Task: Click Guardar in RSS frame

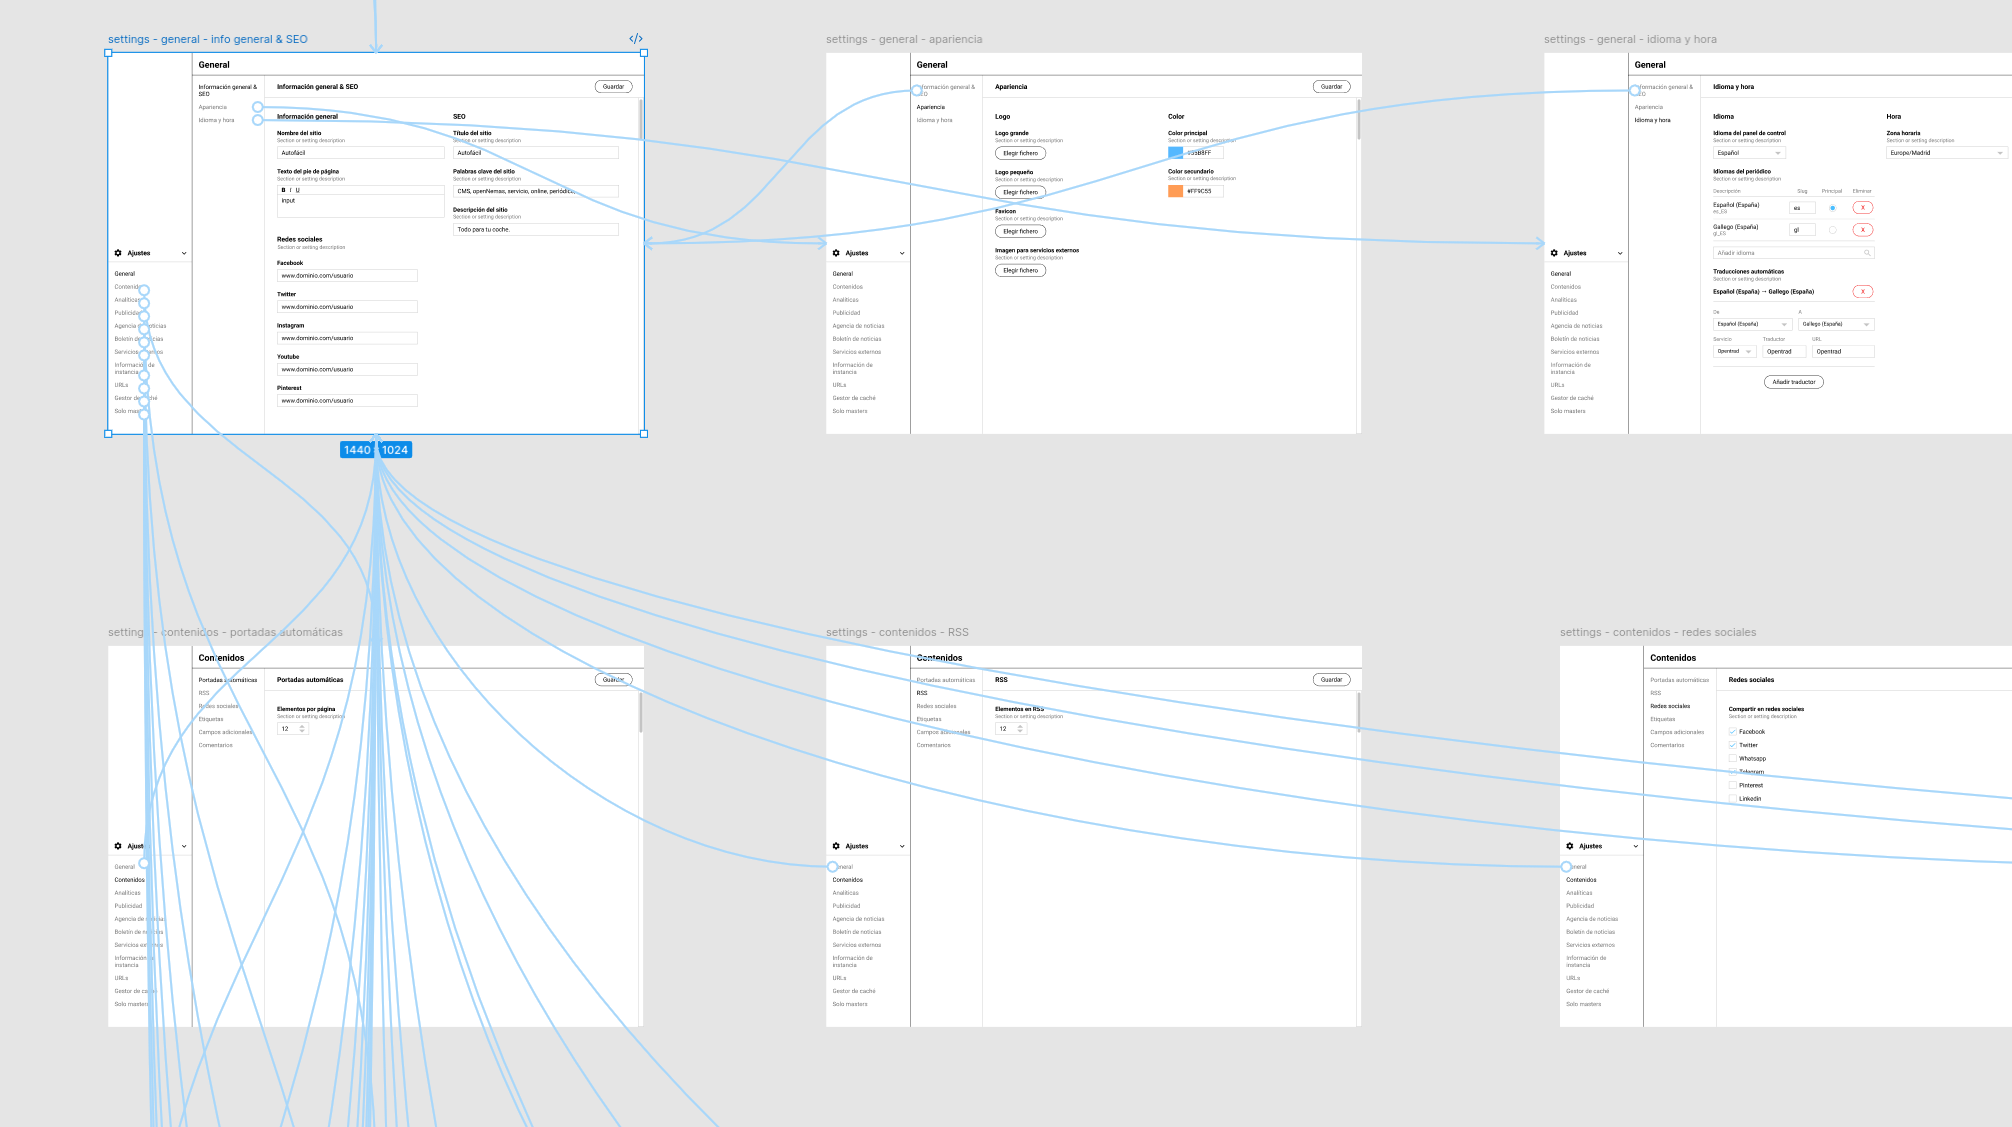Action: 1331,680
